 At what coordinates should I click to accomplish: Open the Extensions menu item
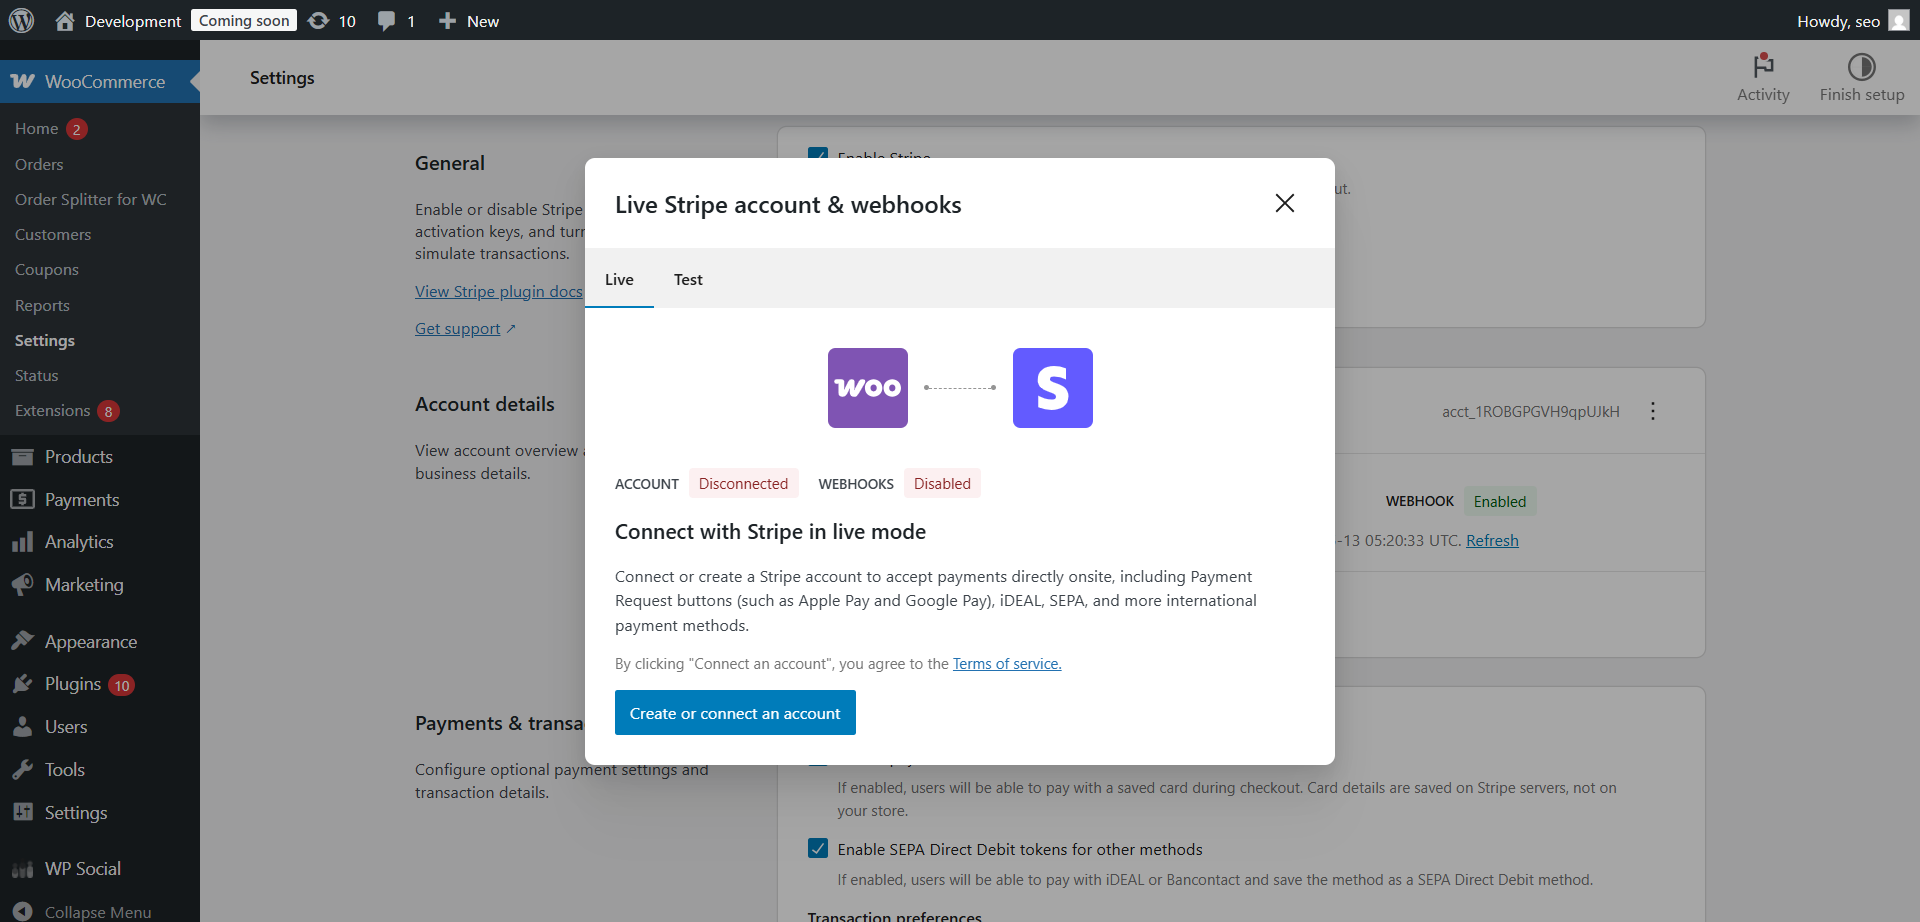tap(53, 410)
